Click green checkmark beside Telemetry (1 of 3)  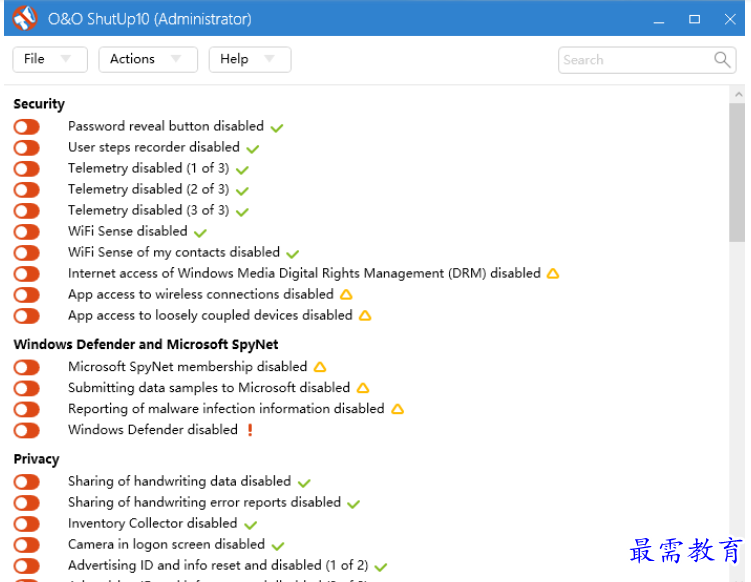[242, 170]
